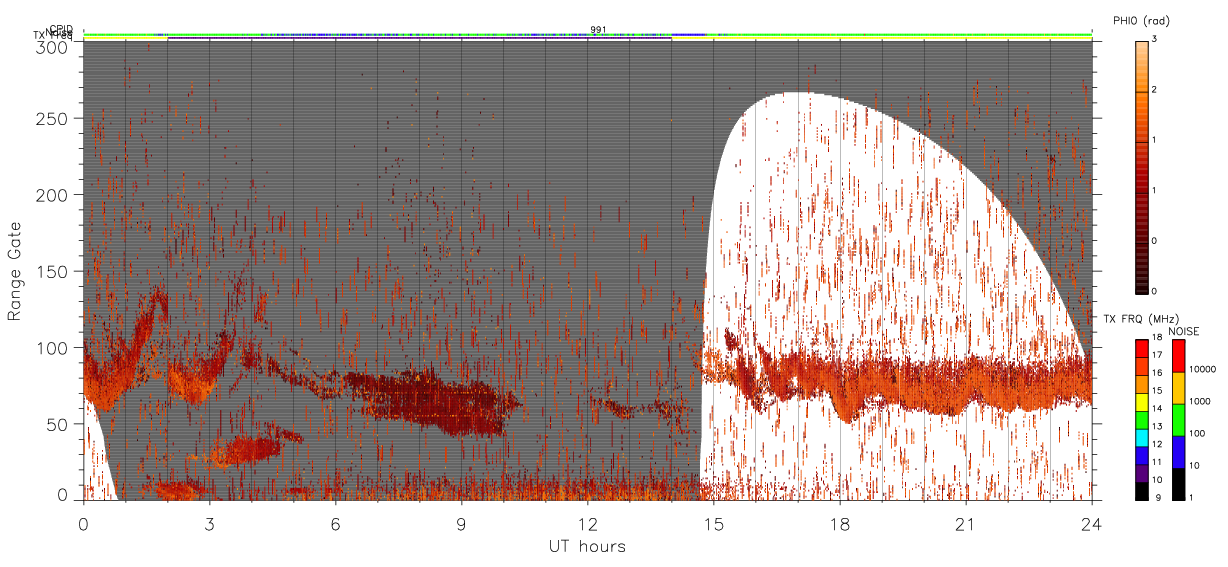The height and width of the screenshot is (567, 1228).
Task: Click x-axis tick label '21'
Action: click(x=965, y=523)
